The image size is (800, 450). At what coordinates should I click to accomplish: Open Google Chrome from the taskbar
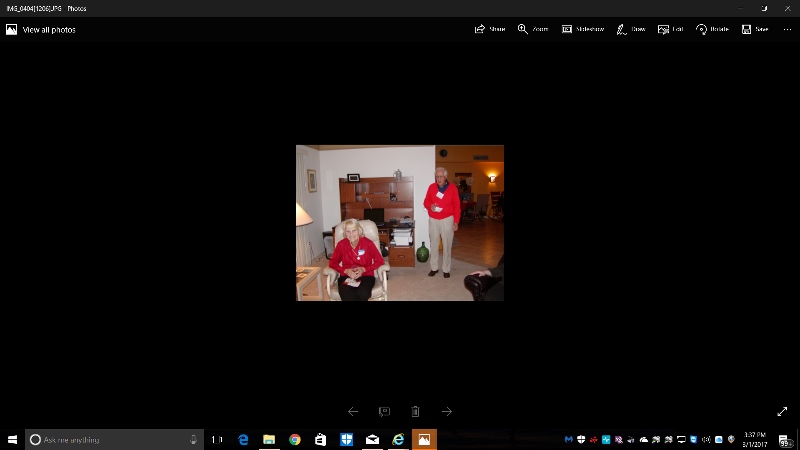click(295, 439)
